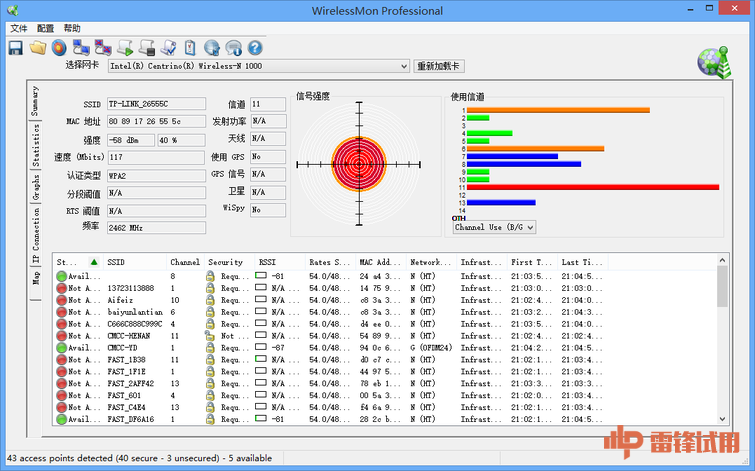Image resolution: width=755 pixels, height=471 pixels.
Task: Click the clipboard icon in toolbar
Action: click(x=190, y=47)
